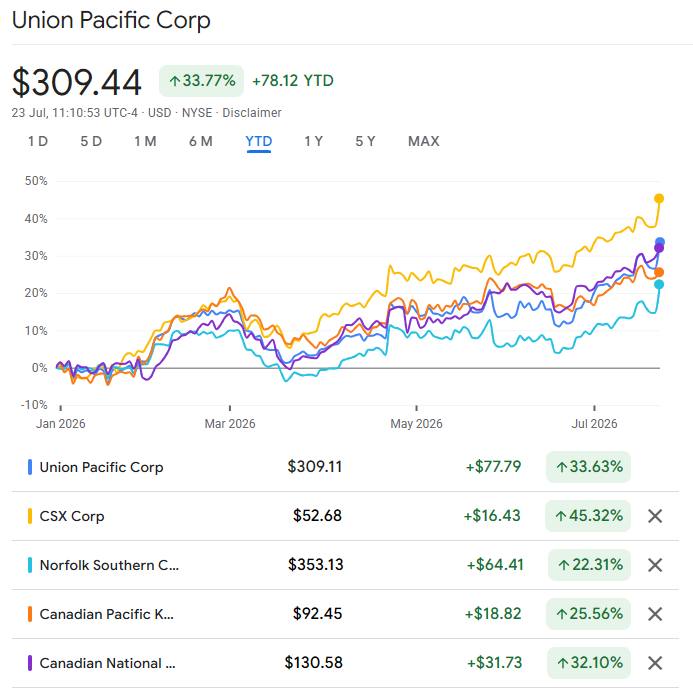Remove Norfolk Southern from comparison

click(655, 565)
